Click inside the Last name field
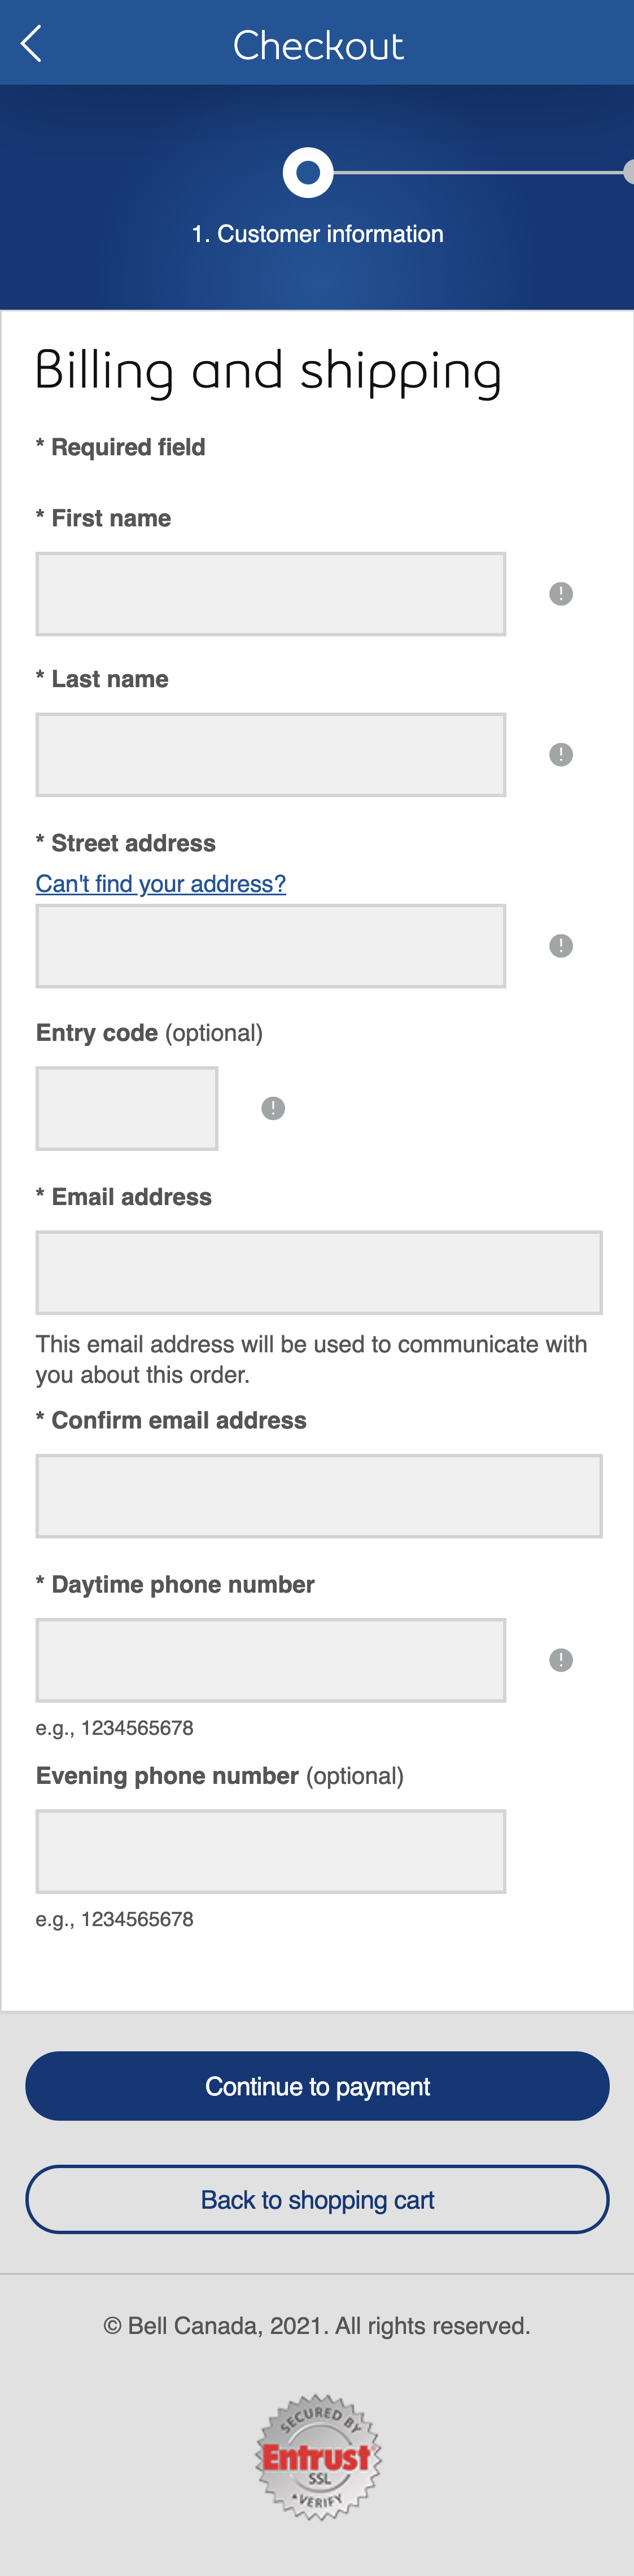 (x=270, y=753)
